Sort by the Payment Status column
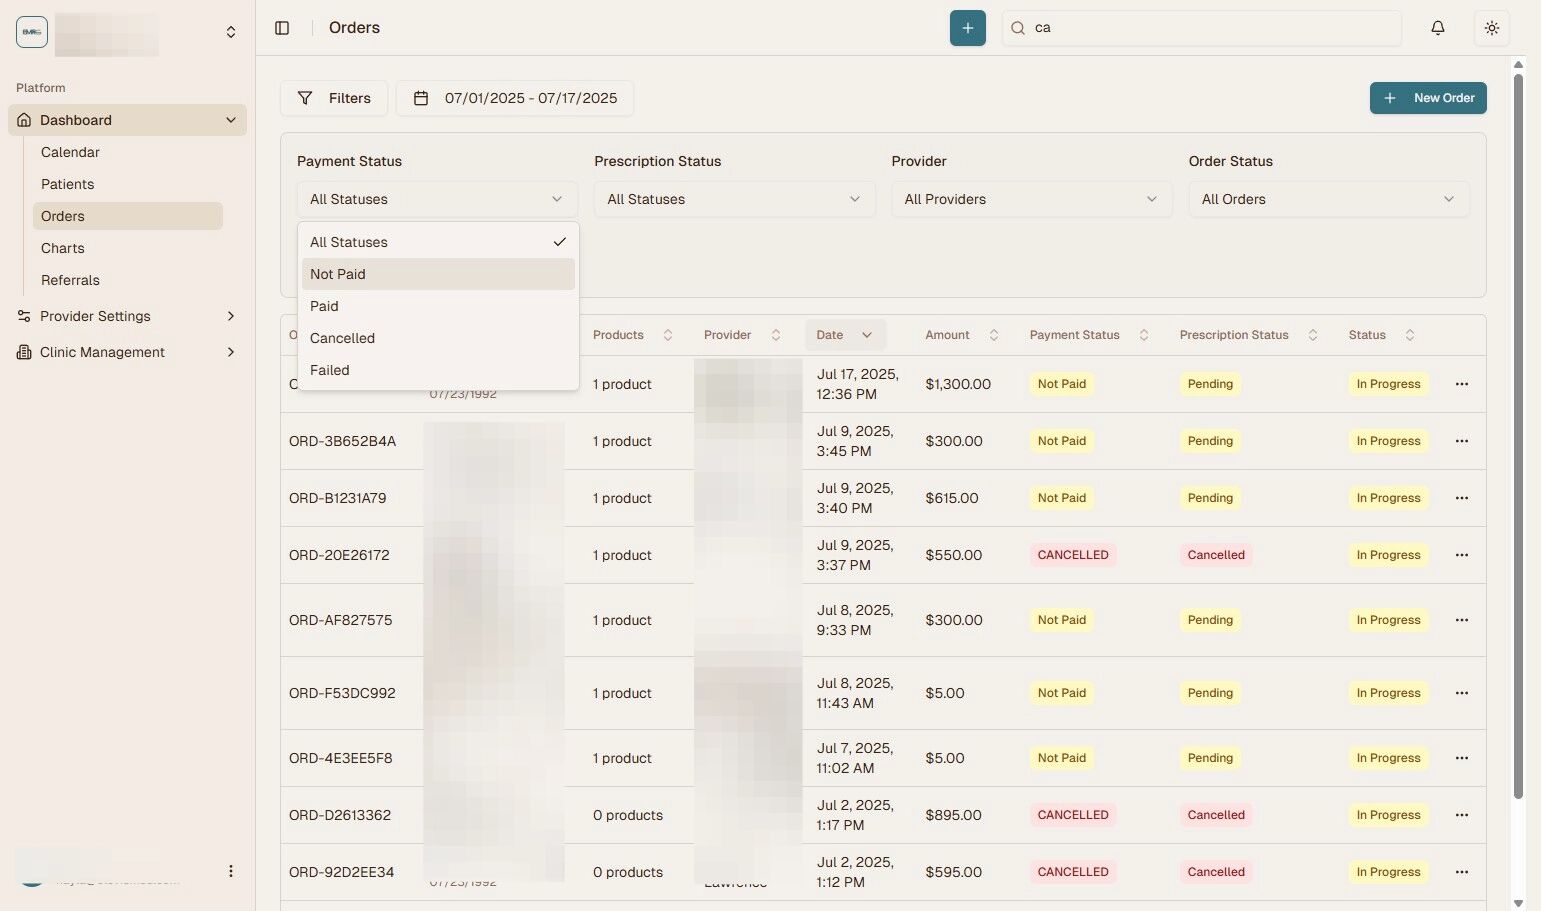 1089,335
